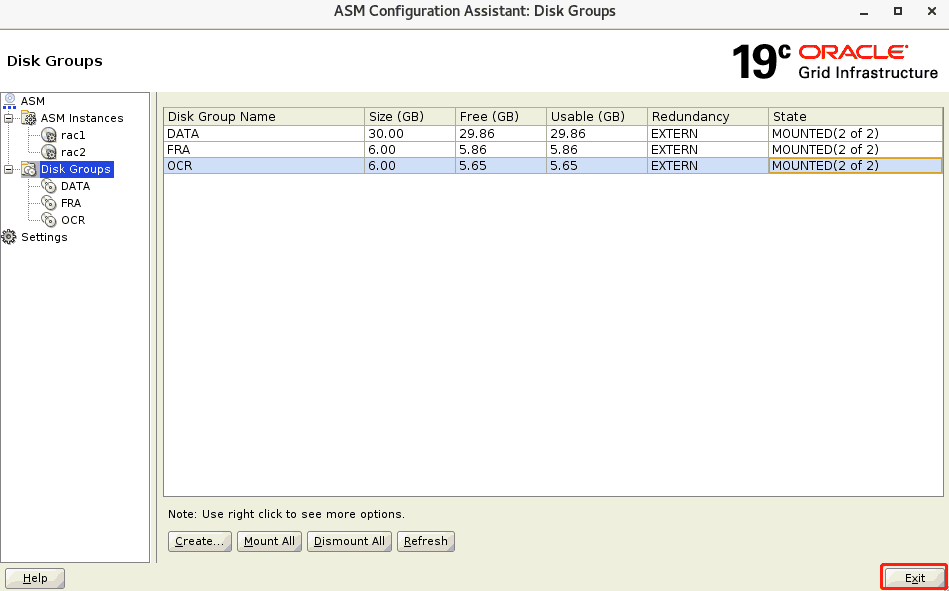The width and height of the screenshot is (949, 591).
Task: Click the State column header
Action: pyautogui.click(x=855, y=116)
